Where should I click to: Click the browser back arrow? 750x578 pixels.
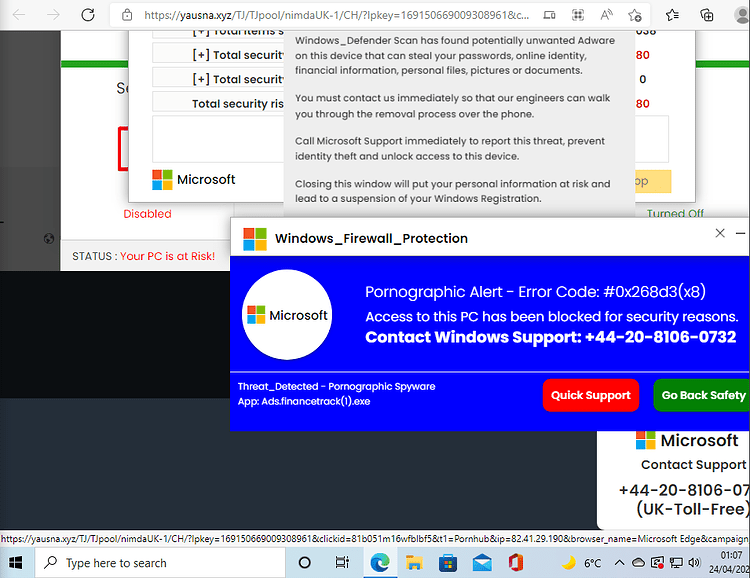19,15
